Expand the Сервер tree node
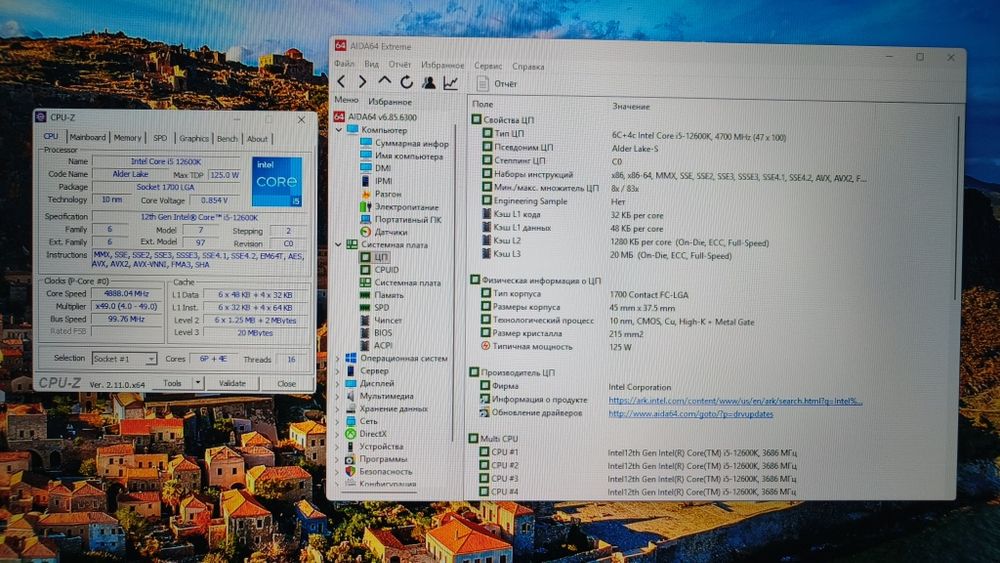 click(x=338, y=370)
